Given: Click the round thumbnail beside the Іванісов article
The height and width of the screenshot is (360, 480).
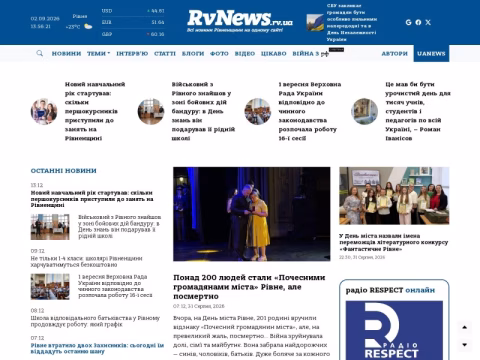Looking at the screenshot, I should click(365, 111).
